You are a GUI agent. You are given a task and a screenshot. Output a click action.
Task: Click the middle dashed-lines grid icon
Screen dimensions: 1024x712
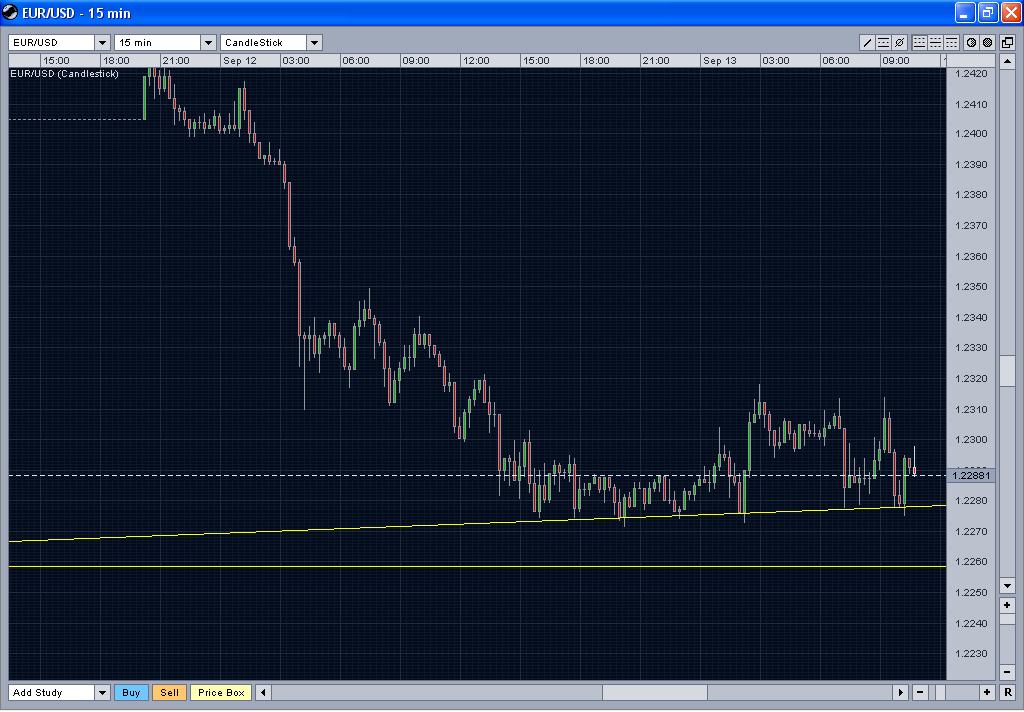pyautogui.click(x=936, y=42)
